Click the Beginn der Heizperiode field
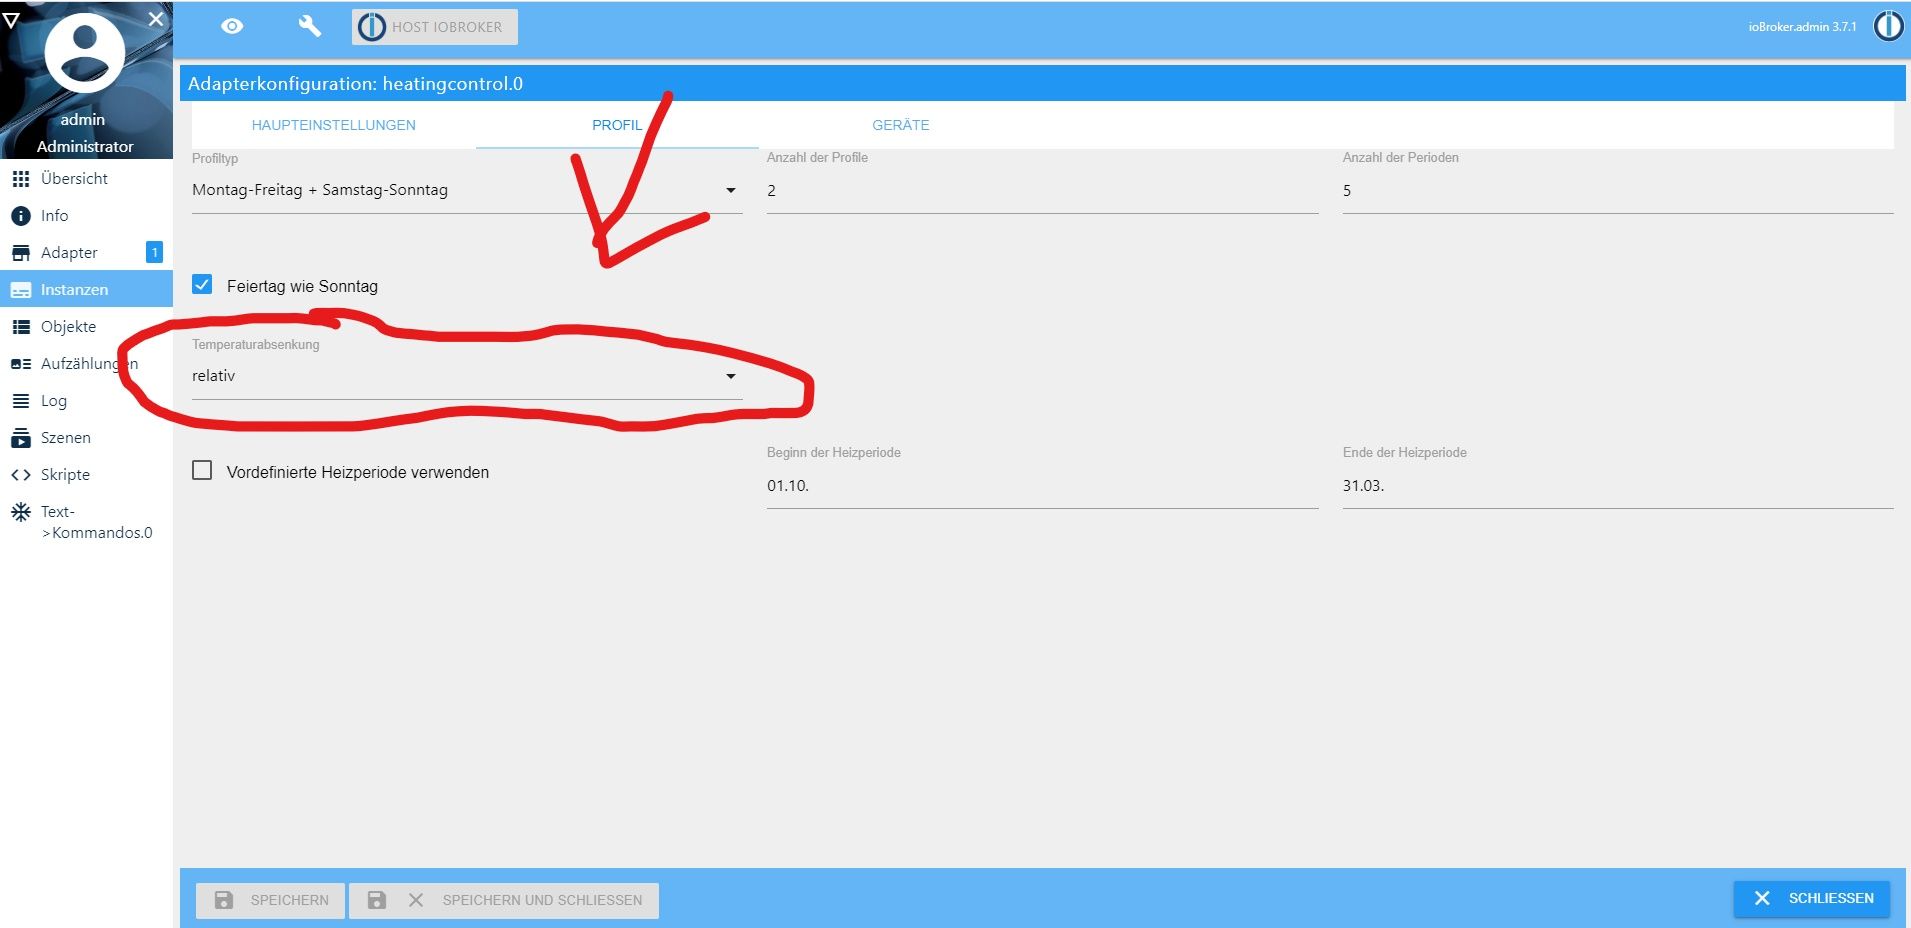The image size is (1911, 928). 1041,486
